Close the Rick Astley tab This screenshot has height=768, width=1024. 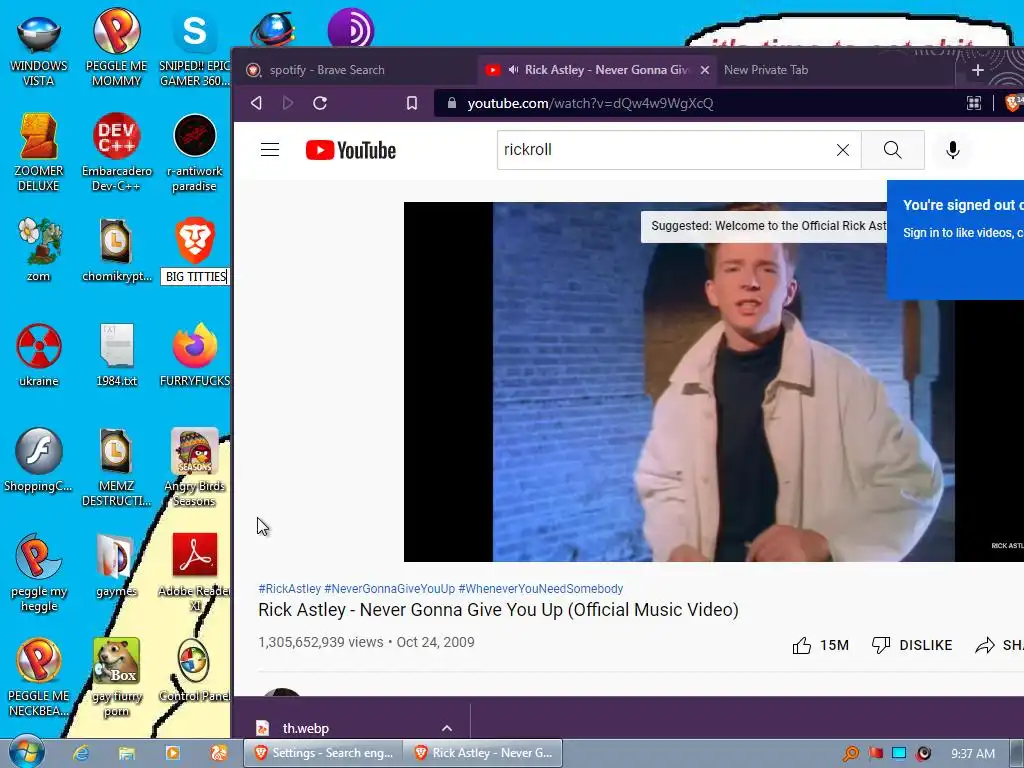[705, 70]
